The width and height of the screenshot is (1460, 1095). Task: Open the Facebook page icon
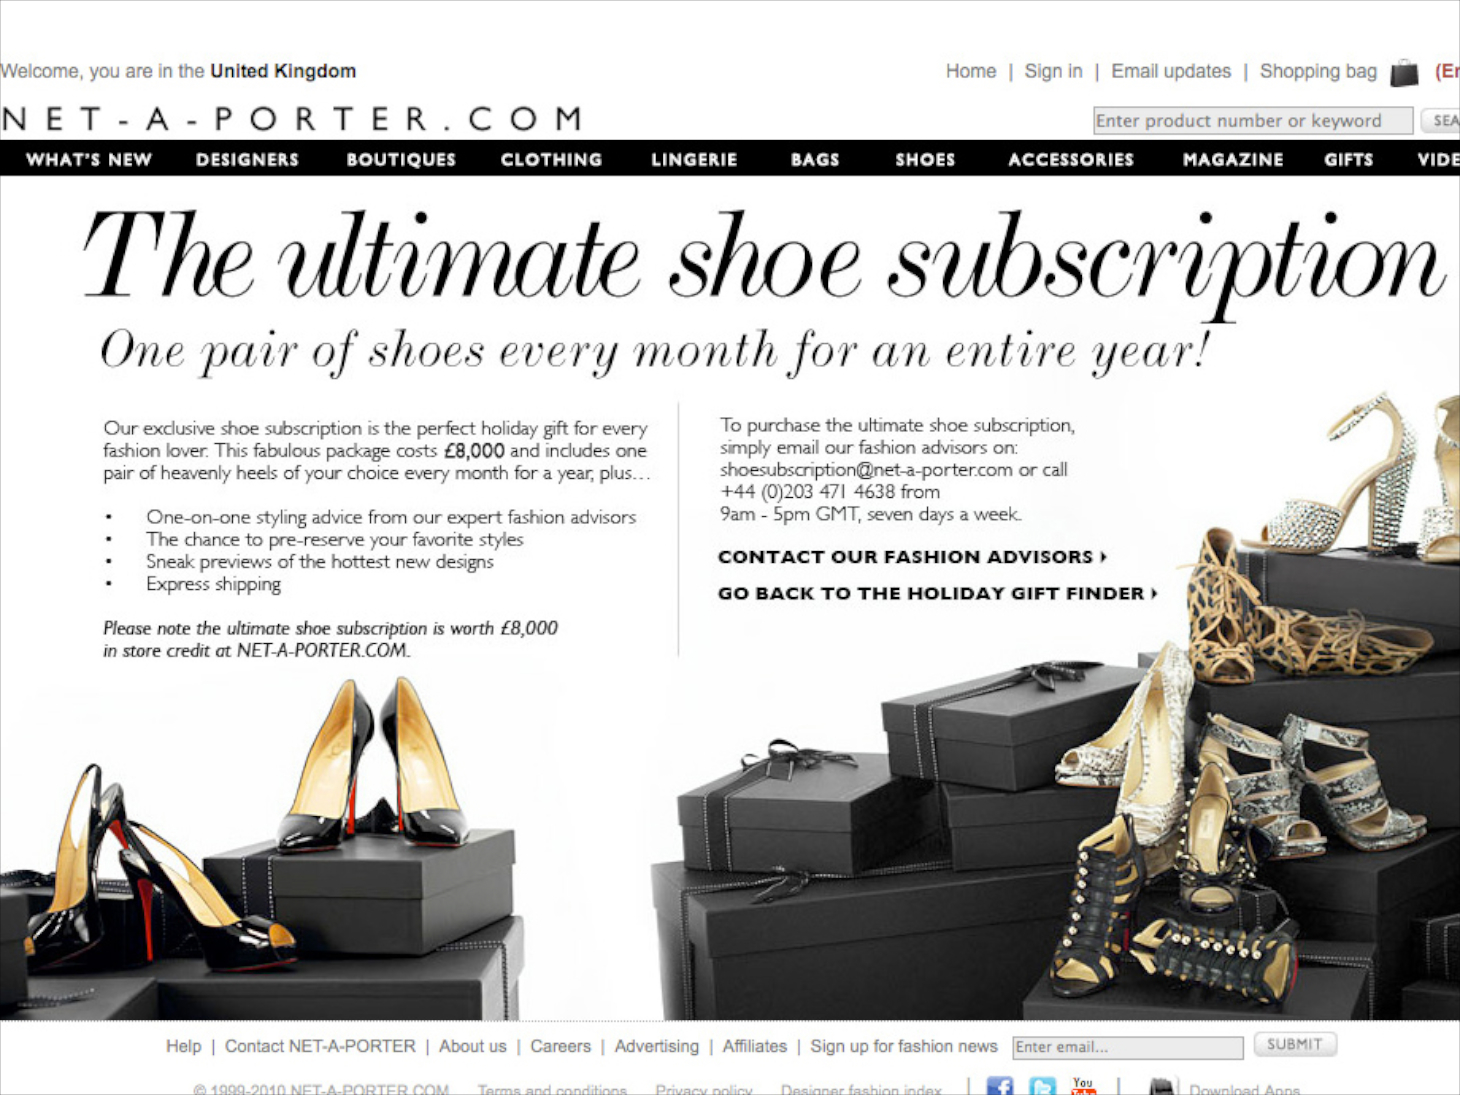point(999,1087)
